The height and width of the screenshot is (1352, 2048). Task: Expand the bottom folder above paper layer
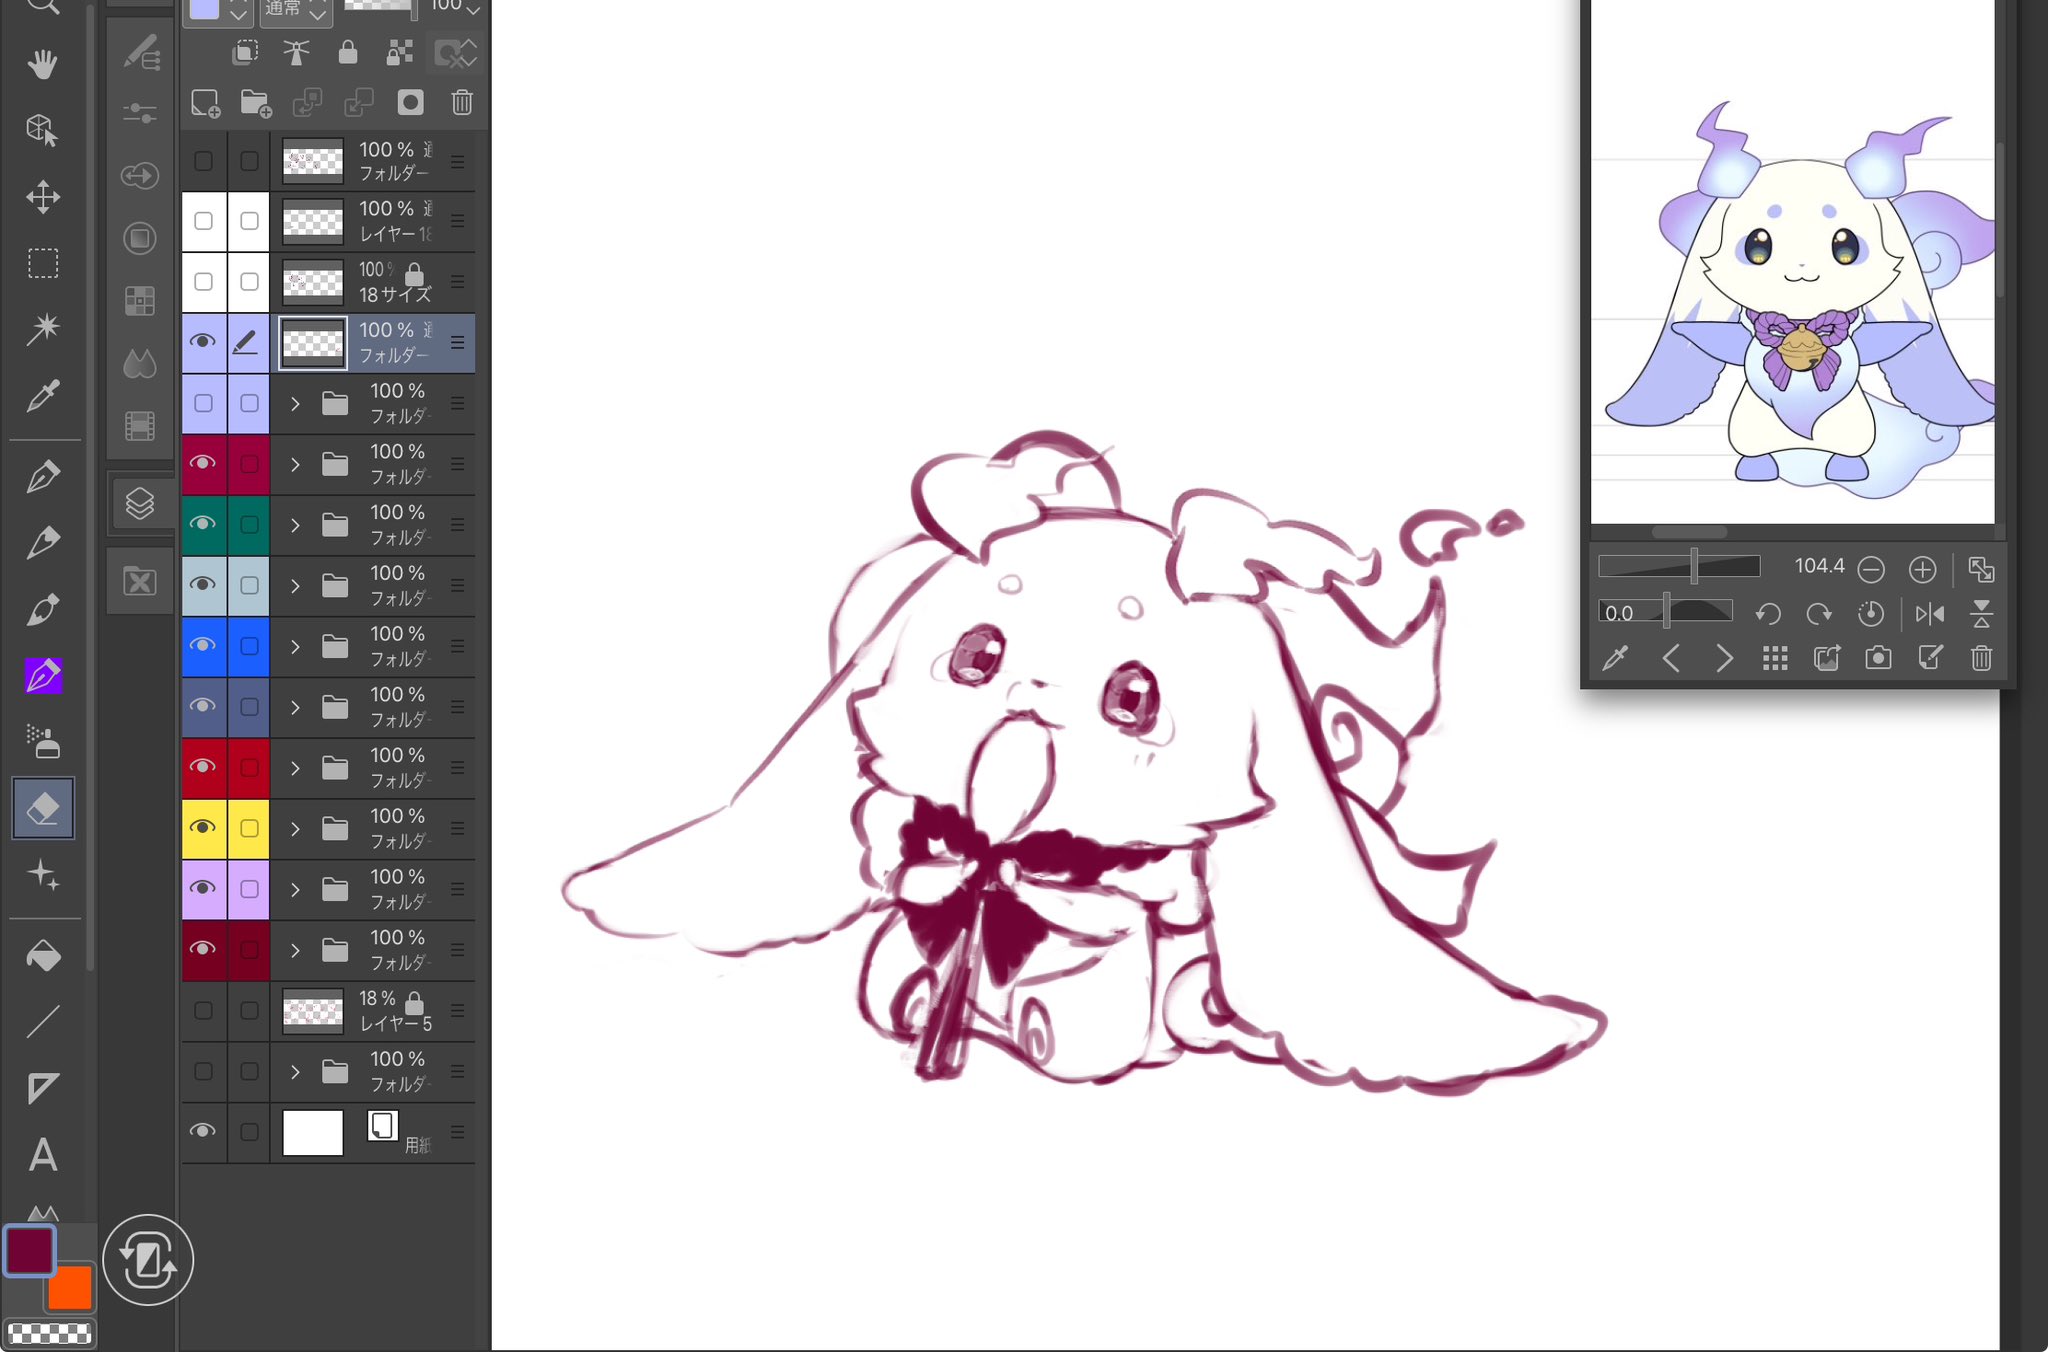pyautogui.click(x=295, y=1072)
